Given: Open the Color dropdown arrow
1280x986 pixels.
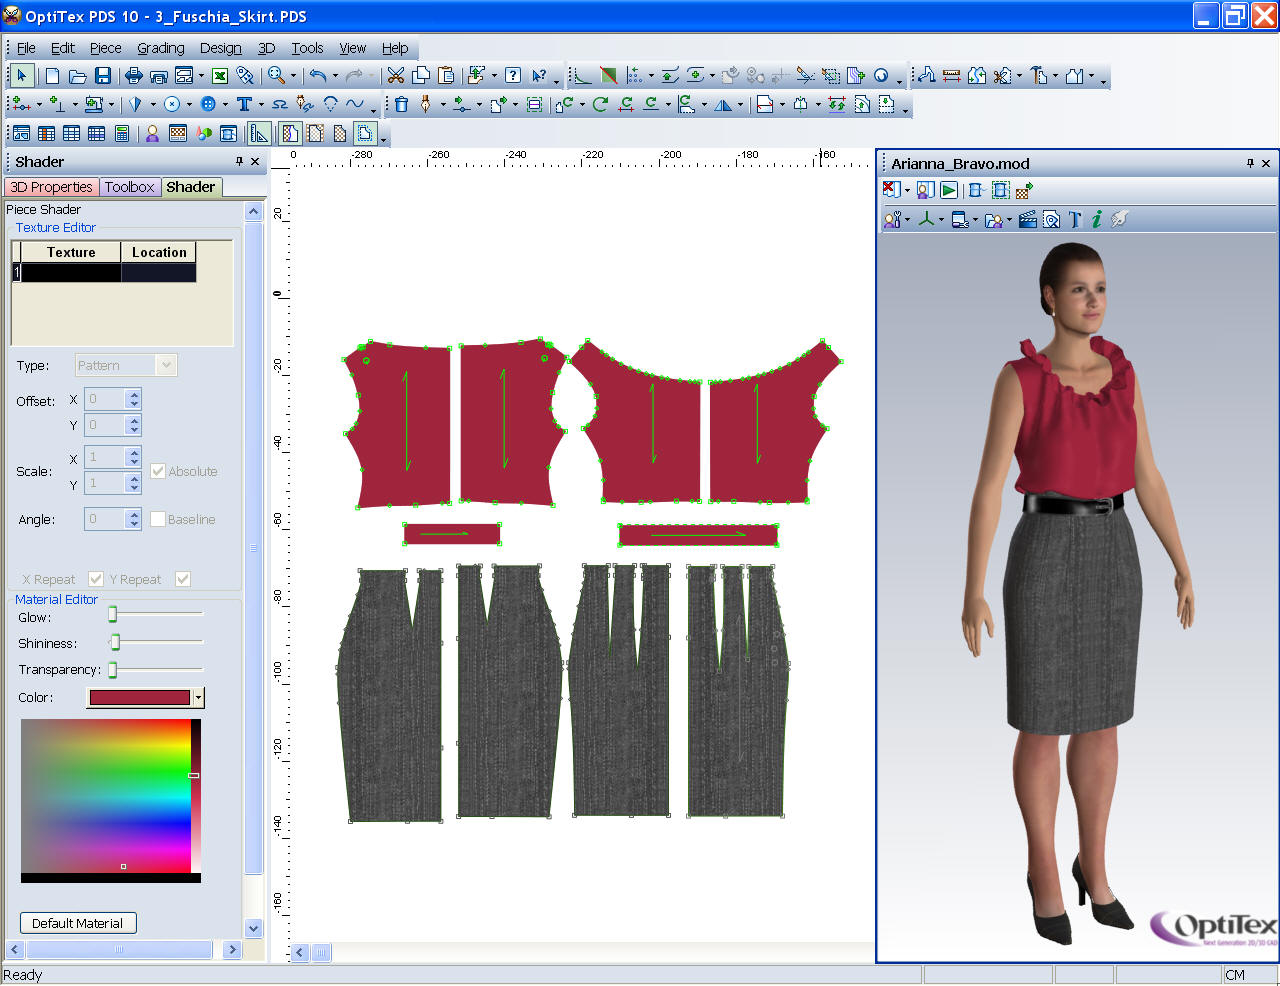Looking at the screenshot, I should [198, 697].
